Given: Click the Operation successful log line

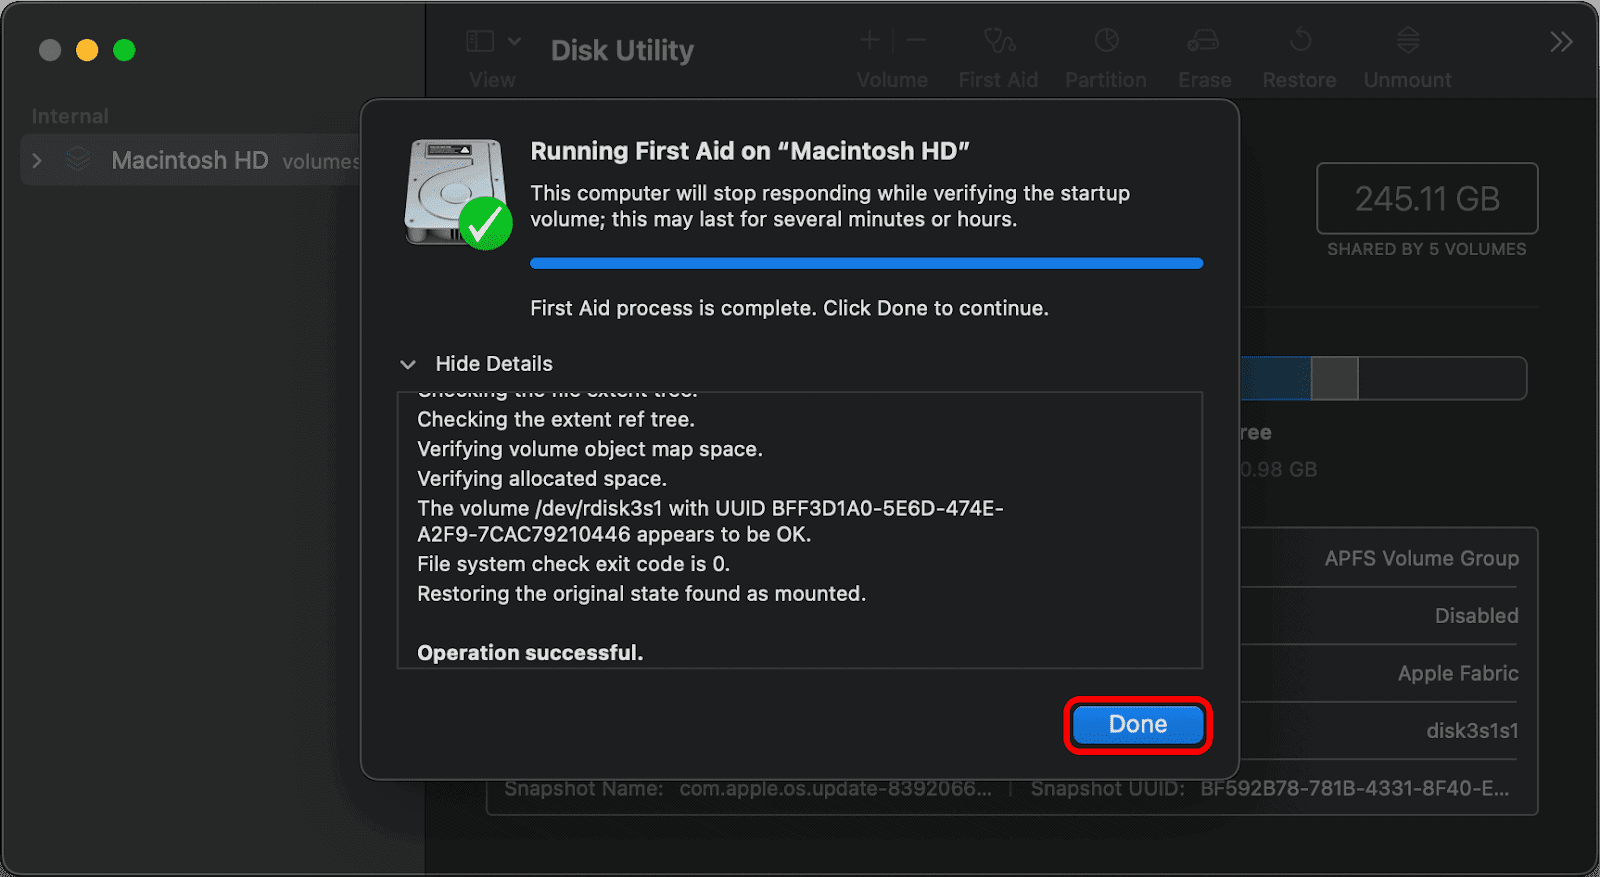Looking at the screenshot, I should (x=530, y=653).
